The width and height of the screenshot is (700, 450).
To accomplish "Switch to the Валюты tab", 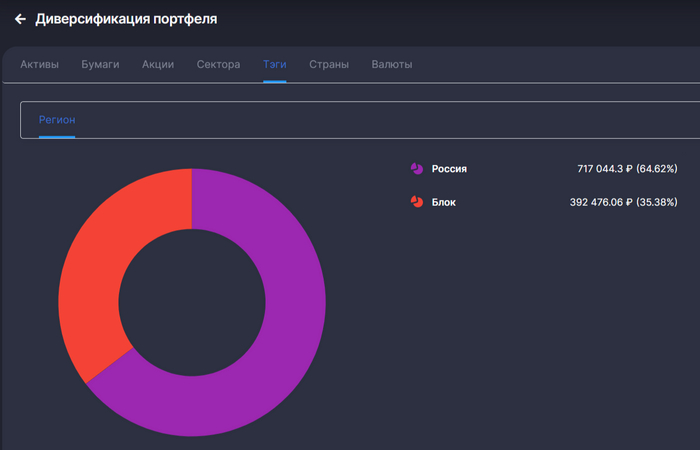I will 392,65.
